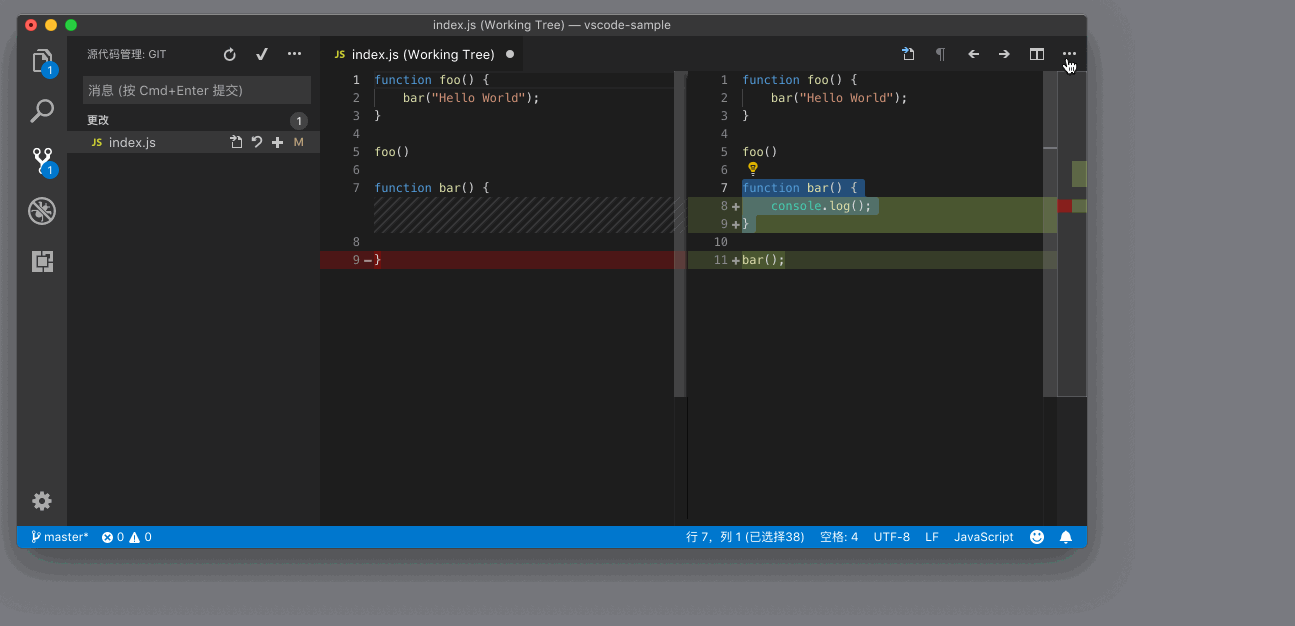Open the Git panel more actions ellipsis
The height and width of the screenshot is (626, 1295).
pyautogui.click(x=294, y=55)
